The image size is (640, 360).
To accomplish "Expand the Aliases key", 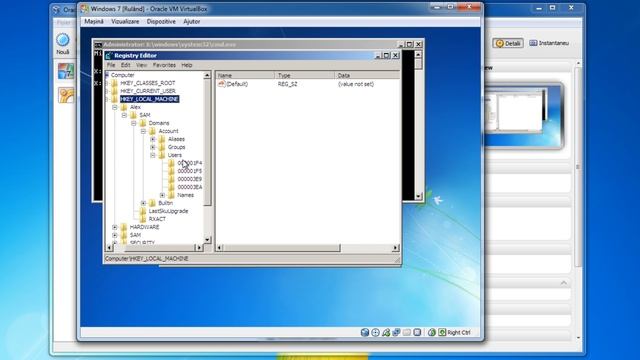I will [153, 139].
